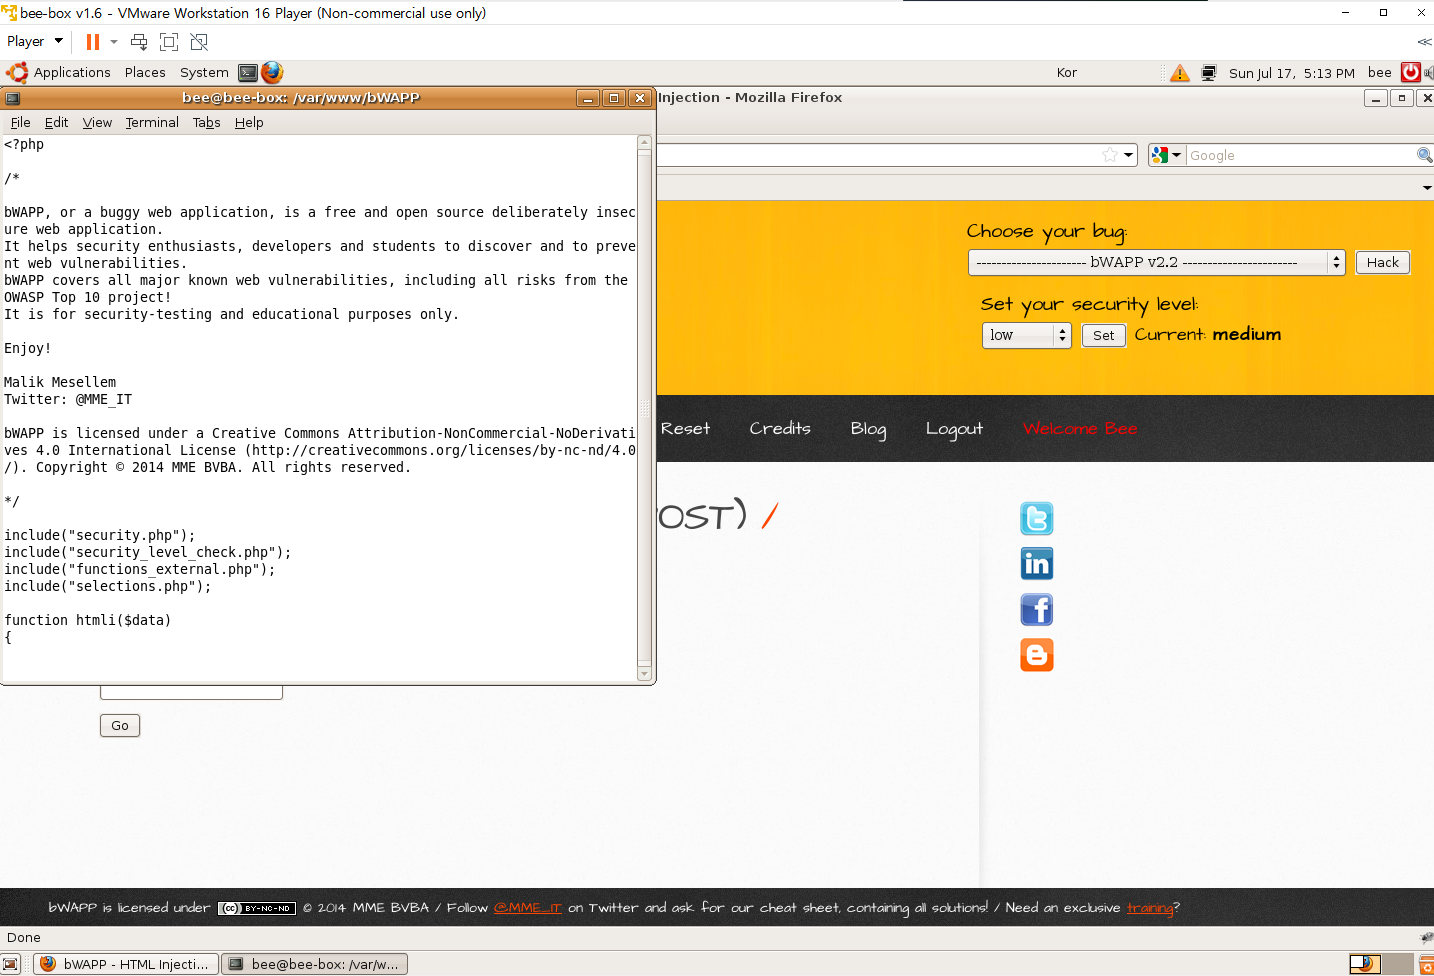Click the Set security level button
1434x976 pixels.
pyautogui.click(x=1104, y=335)
